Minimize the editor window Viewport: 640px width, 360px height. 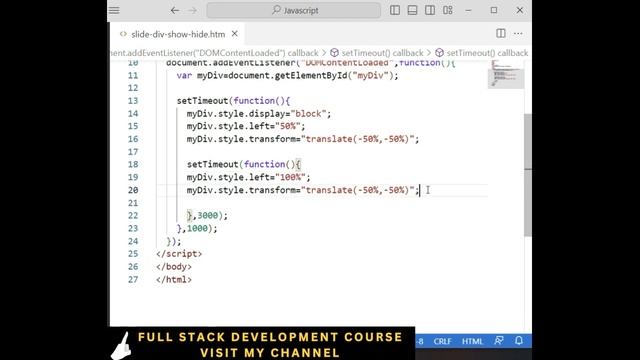[468, 11]
